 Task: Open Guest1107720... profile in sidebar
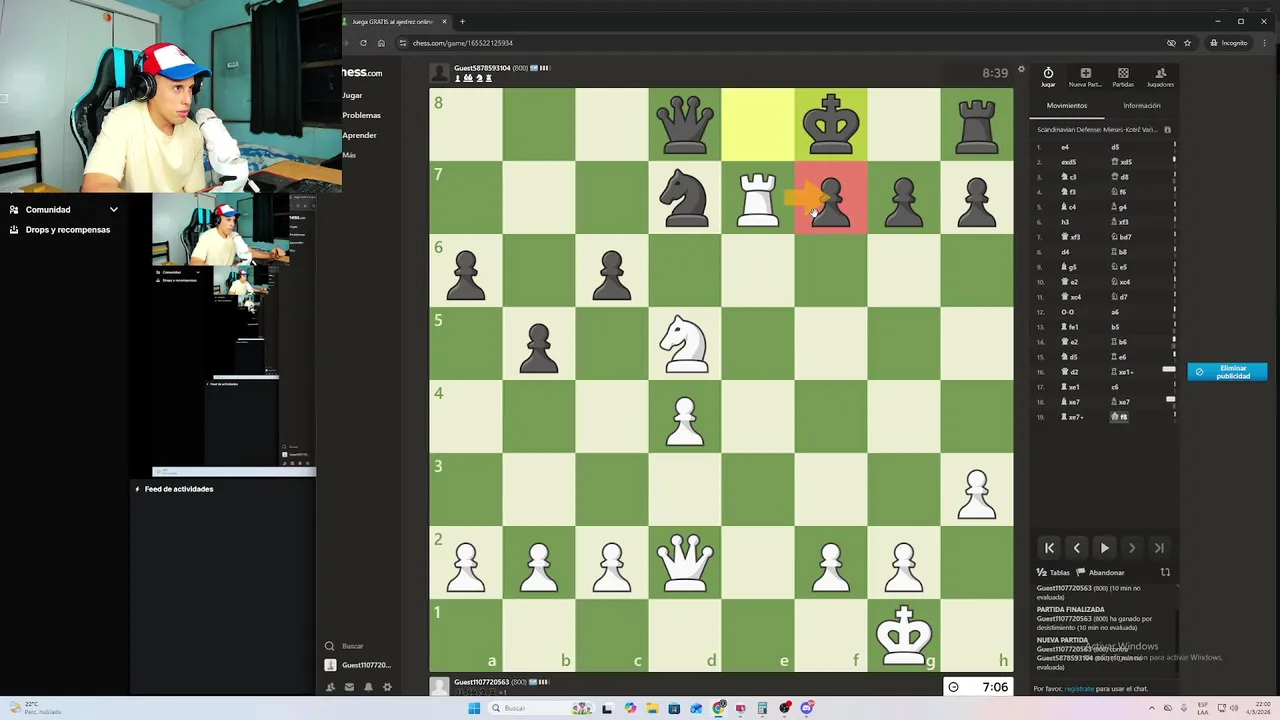(358, 665)
